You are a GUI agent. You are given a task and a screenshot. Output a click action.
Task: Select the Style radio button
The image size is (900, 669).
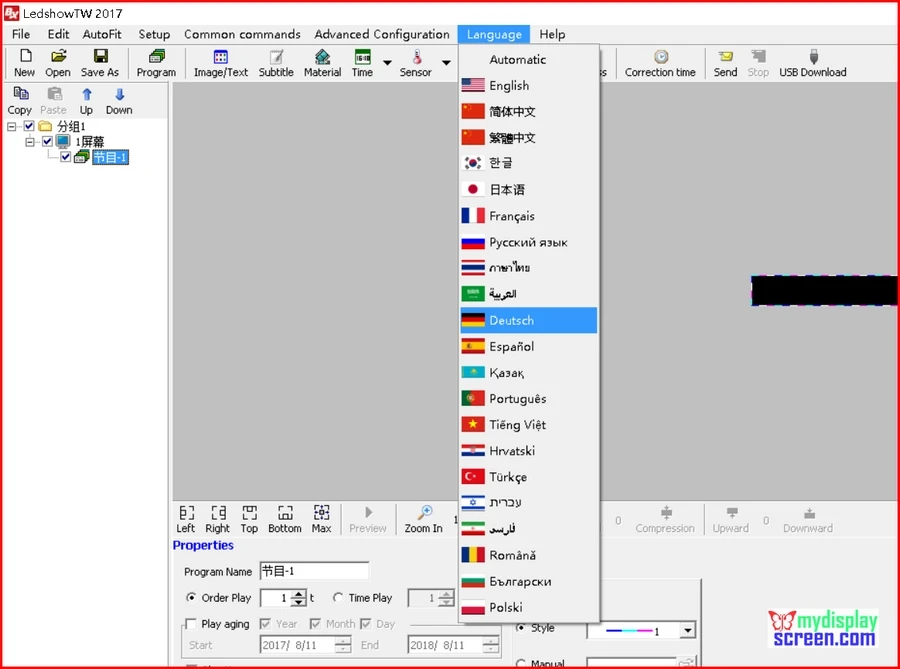click(521, 628)
